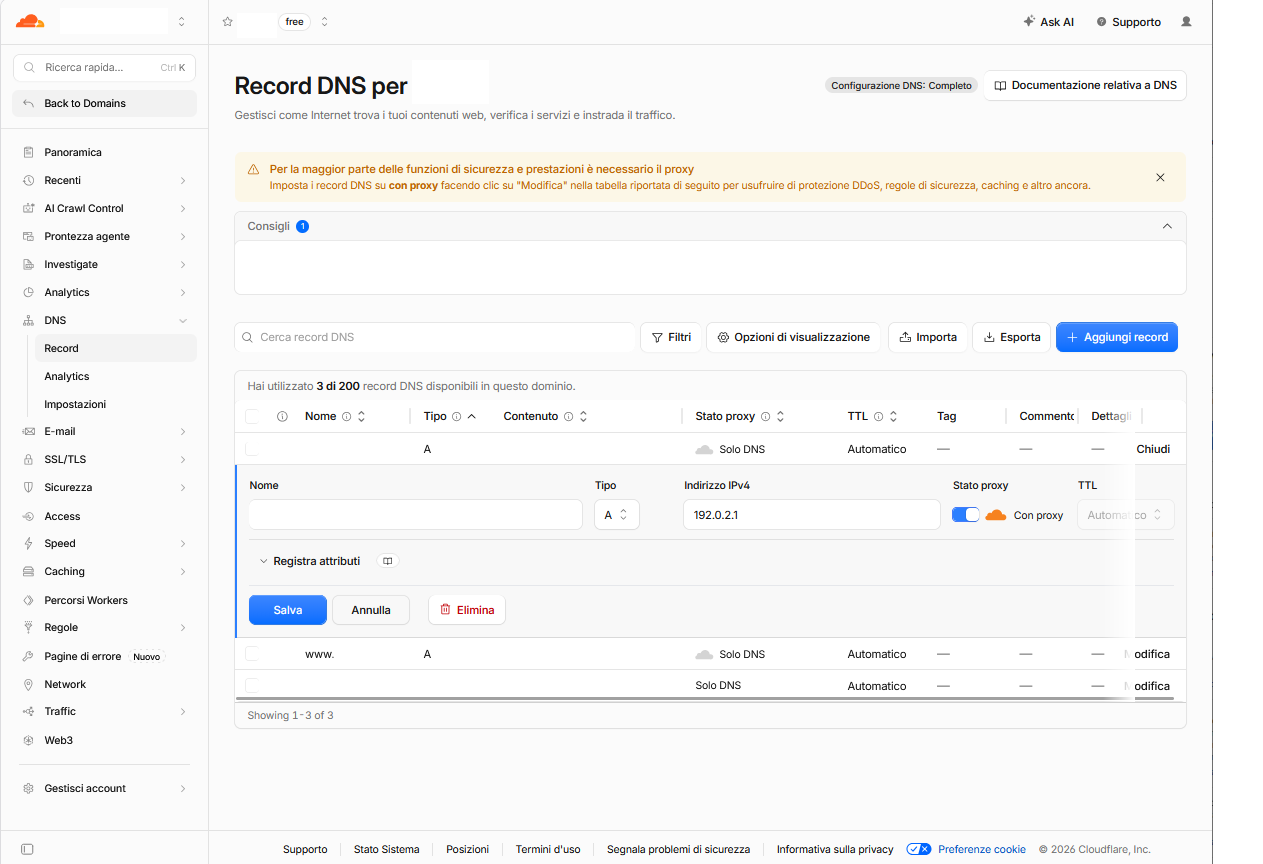Viewport: 1263px width, 864px height.
Task: Click the info icon beside TTL column
Action: pos(878,416)
